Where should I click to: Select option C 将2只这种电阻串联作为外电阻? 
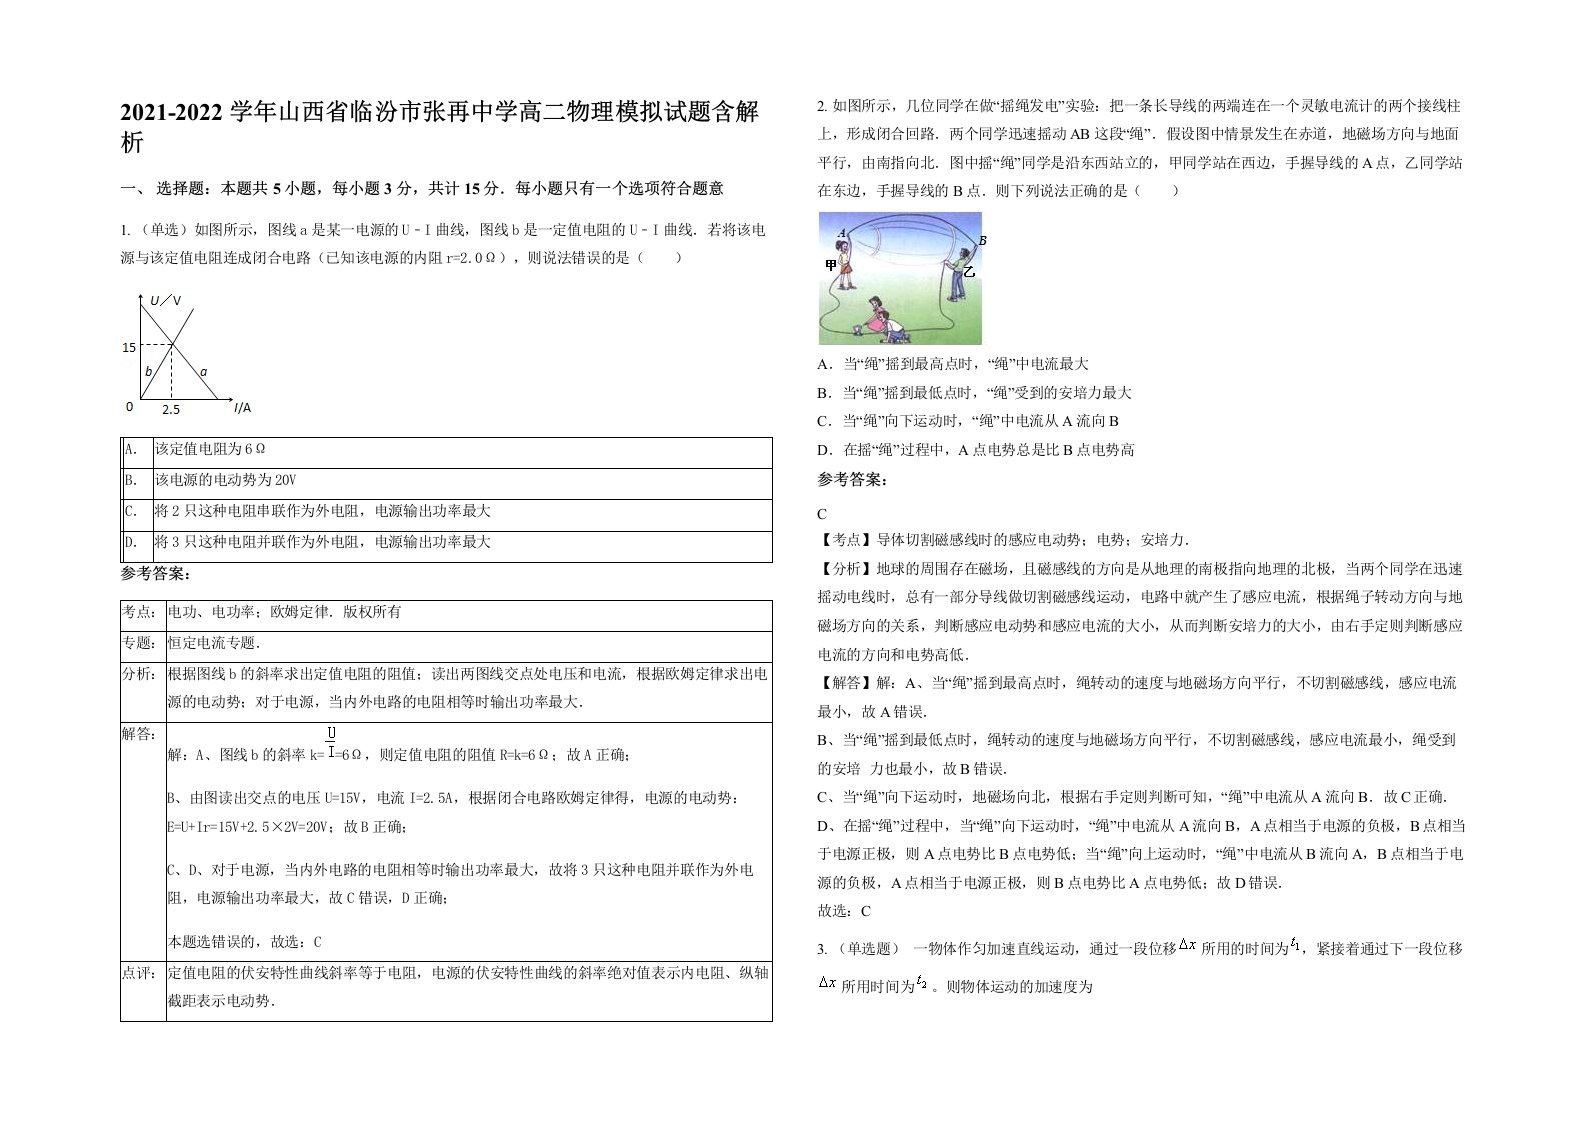point(446,514)
